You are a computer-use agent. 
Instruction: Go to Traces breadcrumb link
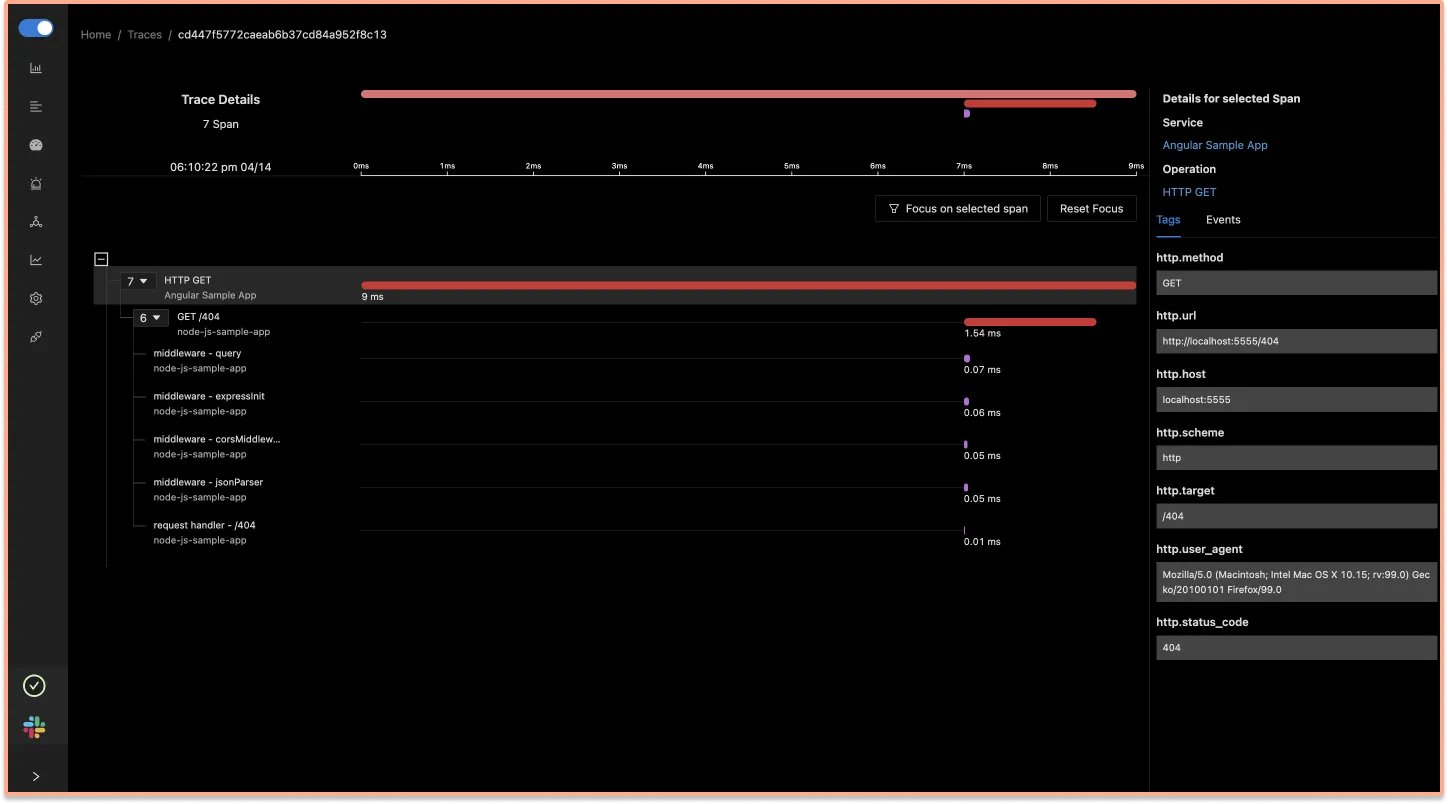pyautogui.click(x=144, y=35)
